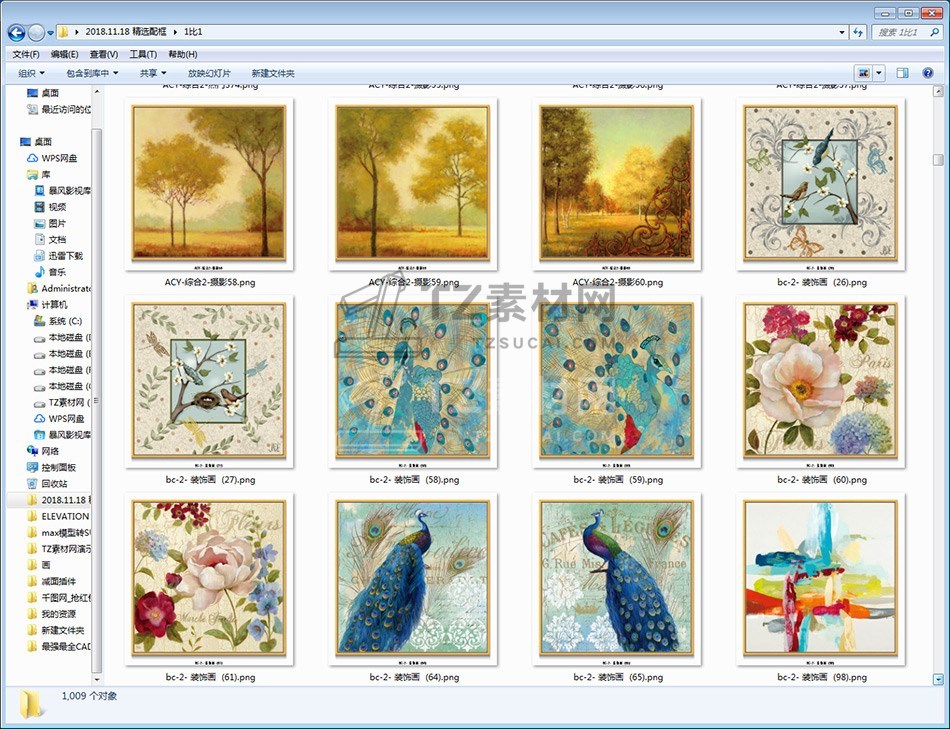The image size is (950, 729).
Task: Select 网络 in the sidebar
Action: [x=43, y=451]
